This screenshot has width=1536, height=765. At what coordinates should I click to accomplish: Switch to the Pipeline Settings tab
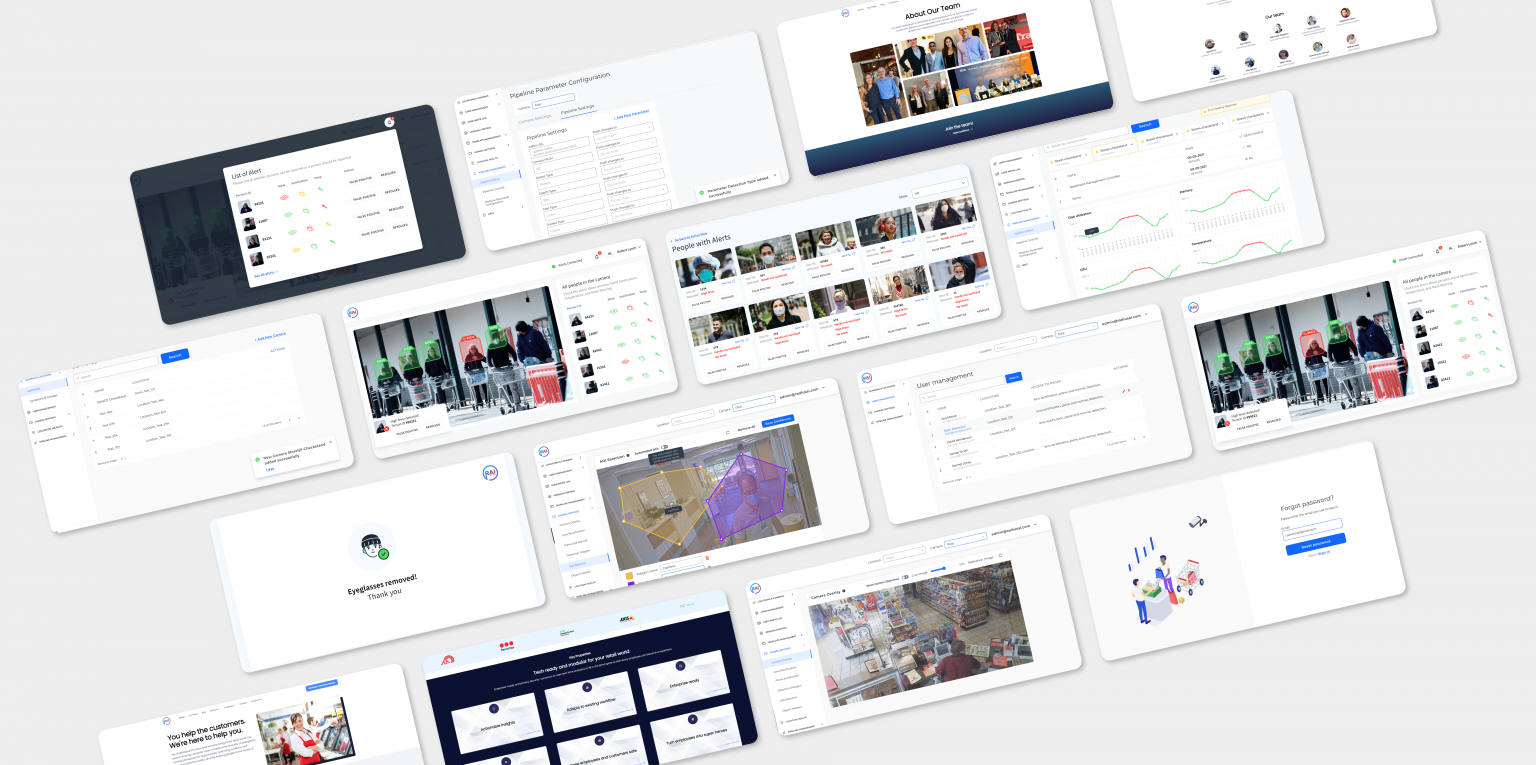coord(577,109)
